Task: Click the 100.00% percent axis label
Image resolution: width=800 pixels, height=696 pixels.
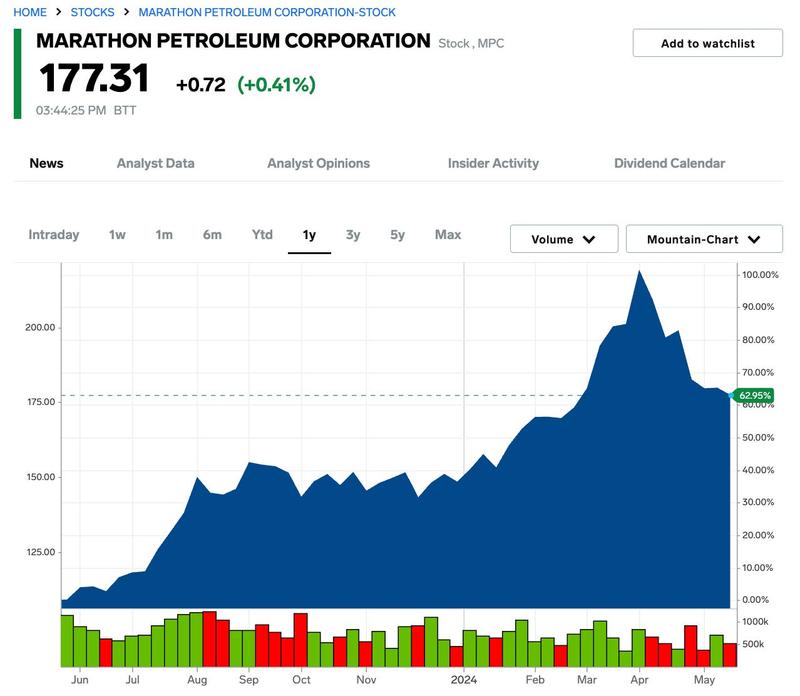Action: 760,275
